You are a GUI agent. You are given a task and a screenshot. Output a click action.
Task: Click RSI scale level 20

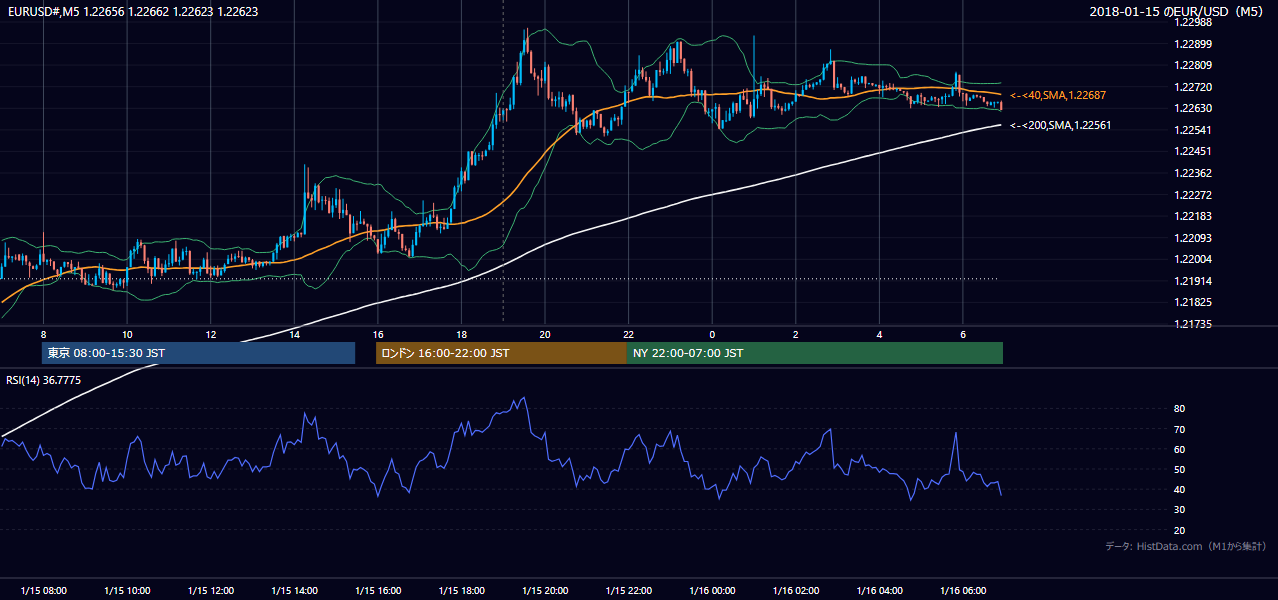[x=1180, y=531]
